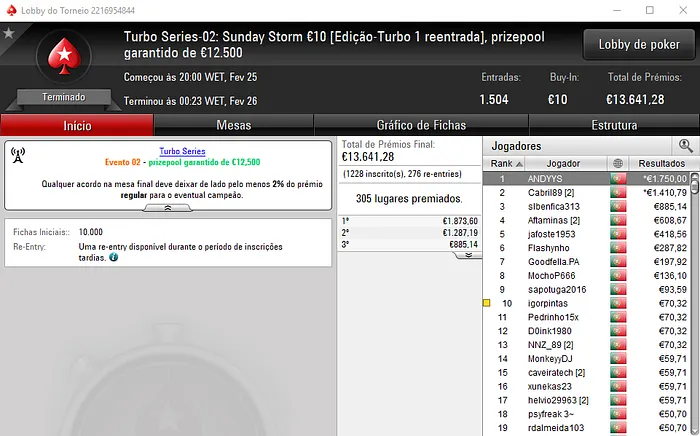The width and height of the screenshot is (700, 436).
Task: Select the Início tab
Action: tap(77, 125)
